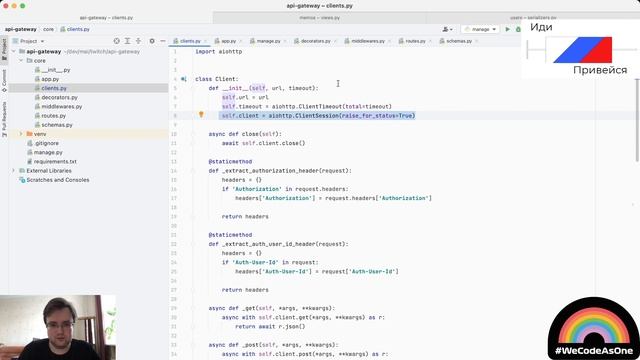Collapse the api-gateway project root node
This screenshot has height=360, width=640.
(14, 51)
